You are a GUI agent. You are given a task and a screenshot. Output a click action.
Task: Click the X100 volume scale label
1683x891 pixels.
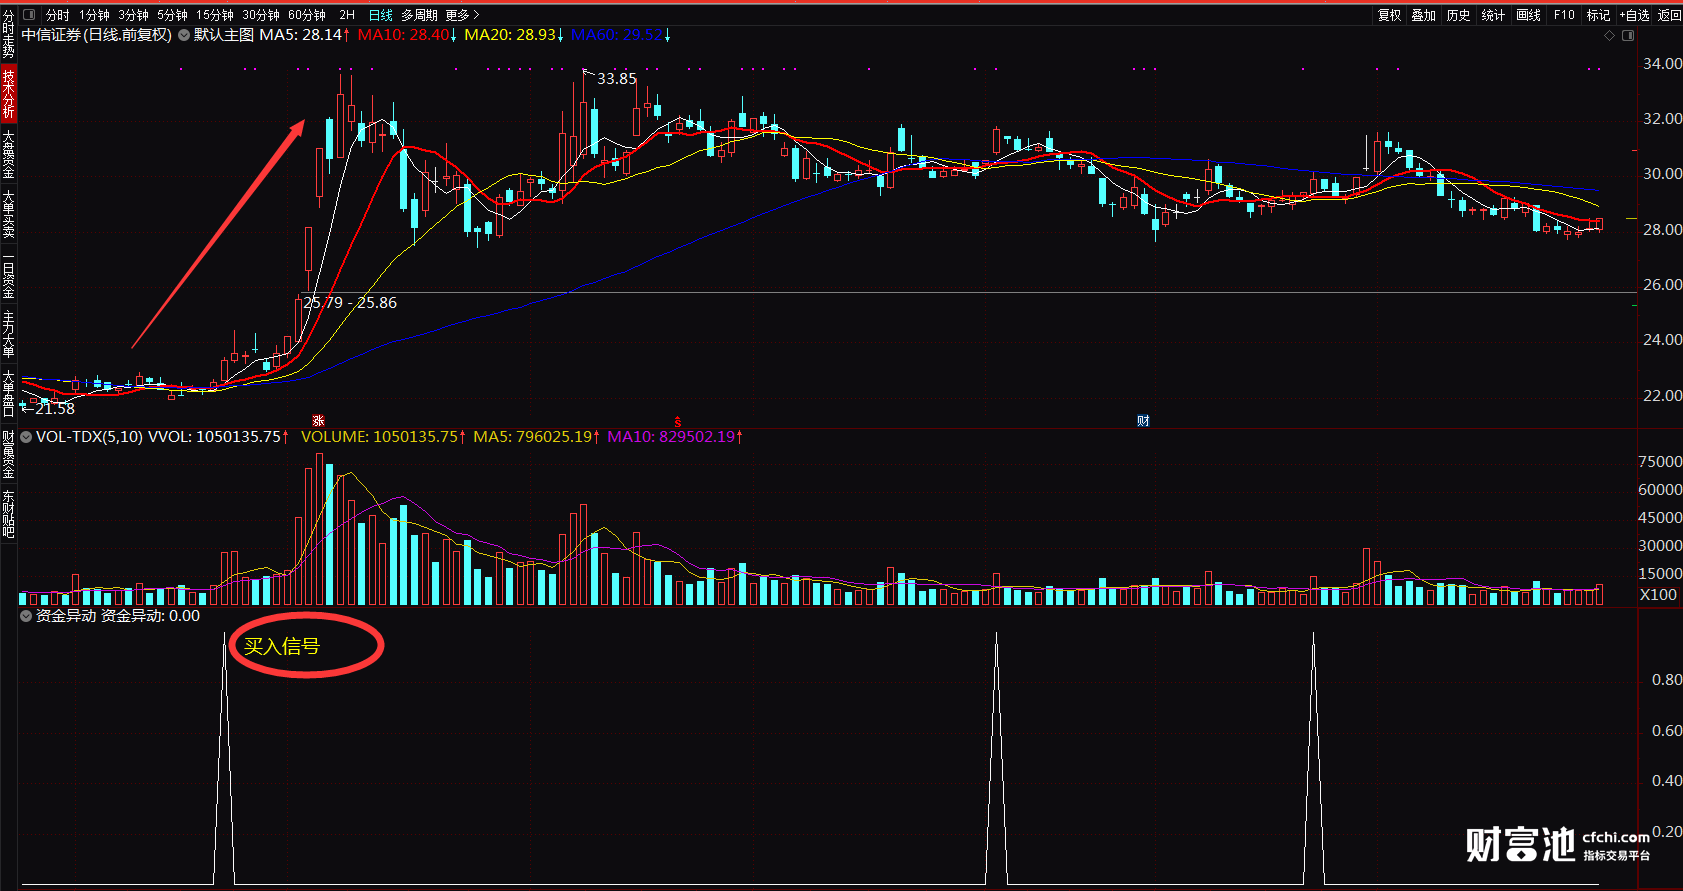[x=1658, y=595]
